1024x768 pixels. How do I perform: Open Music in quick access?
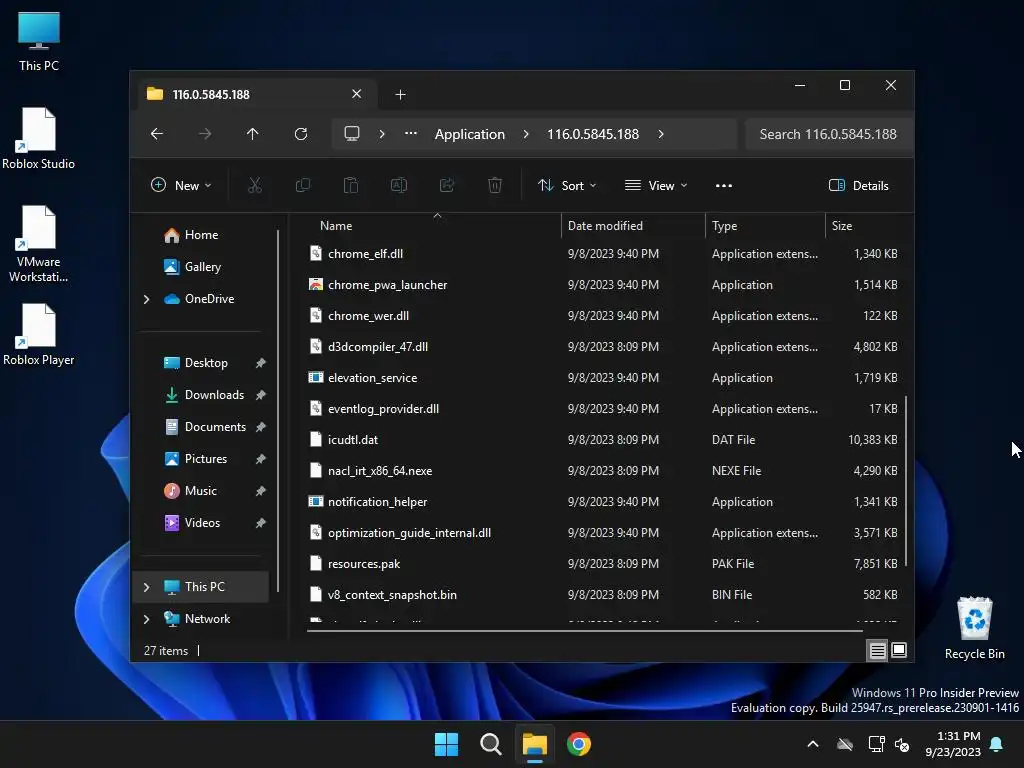click(x=200, y=491)
